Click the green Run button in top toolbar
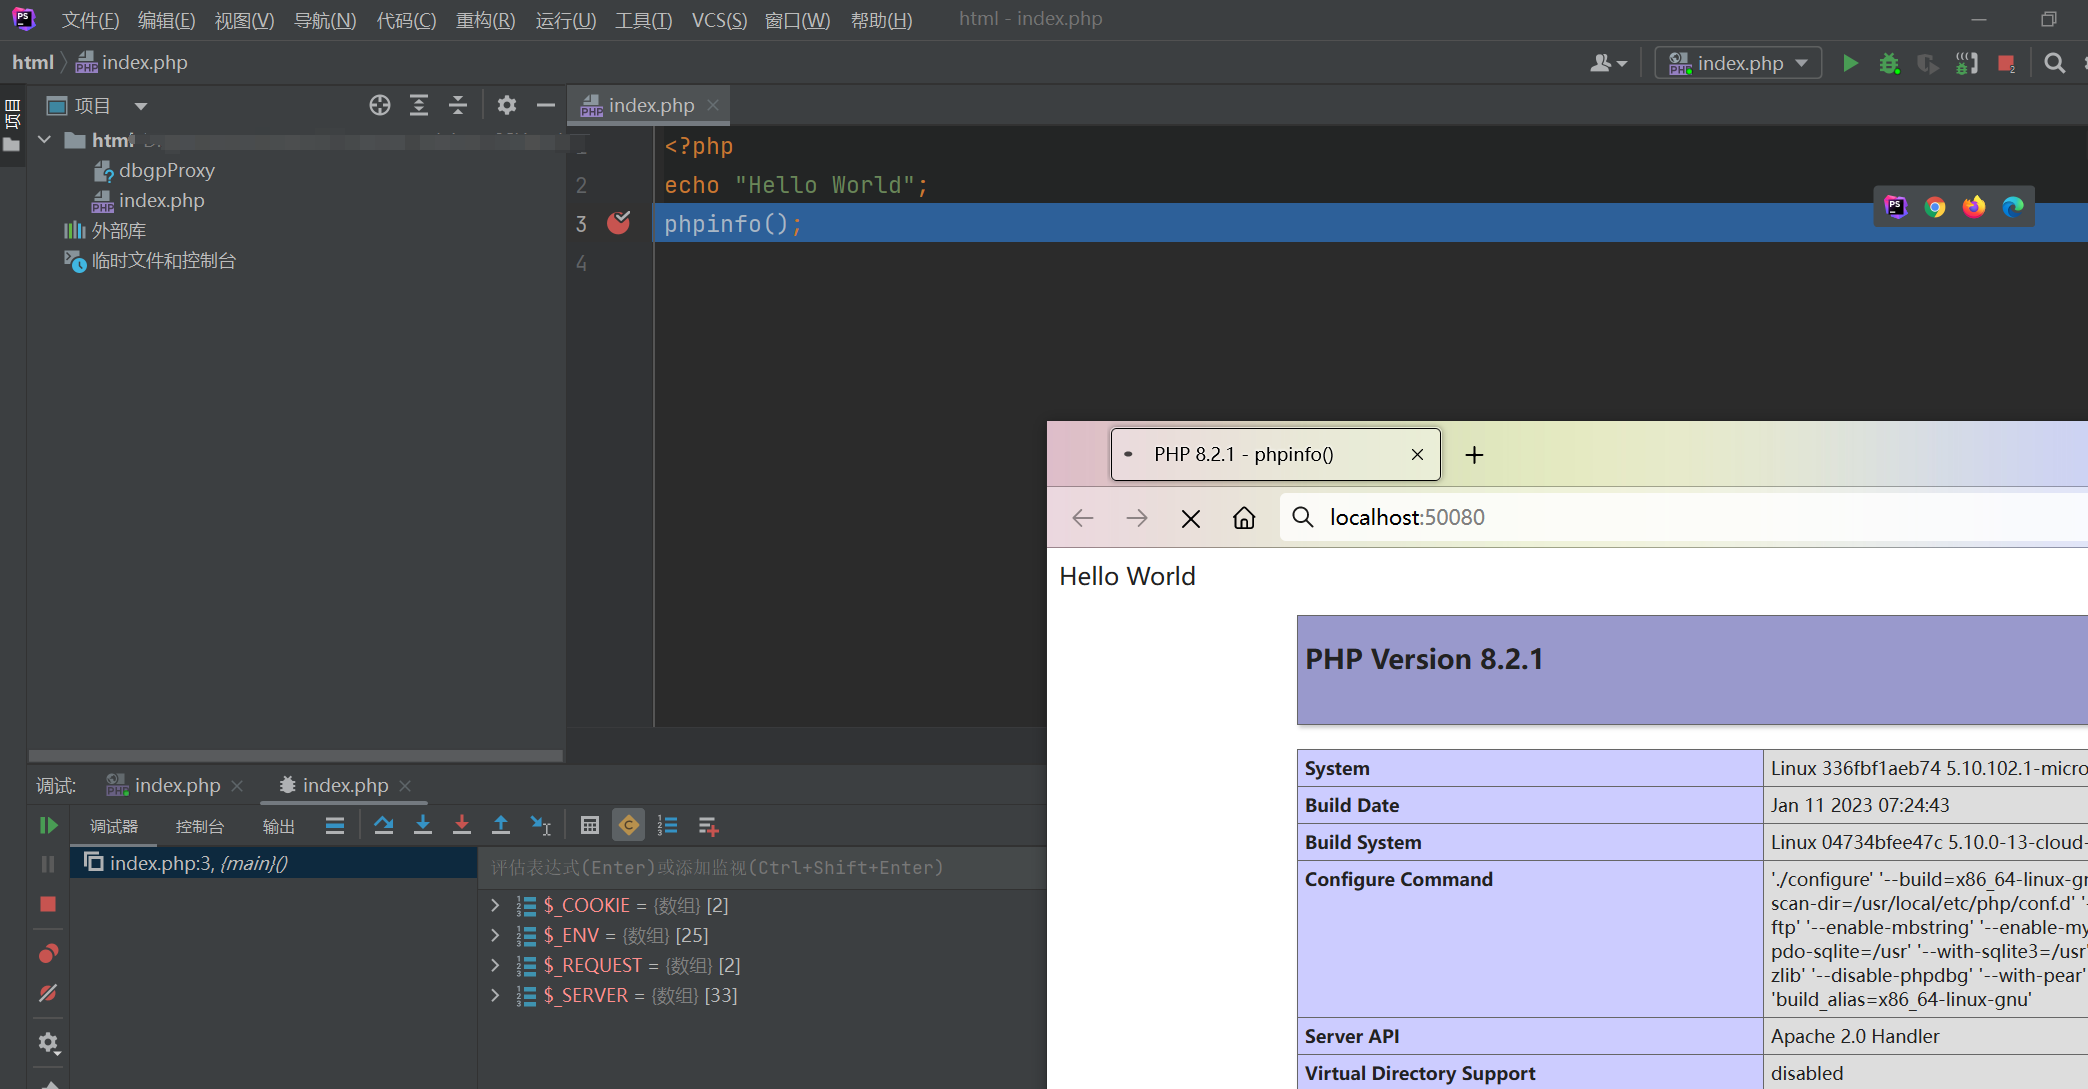Viewport: 2088px width, 1089px height. pos(1850,63)
